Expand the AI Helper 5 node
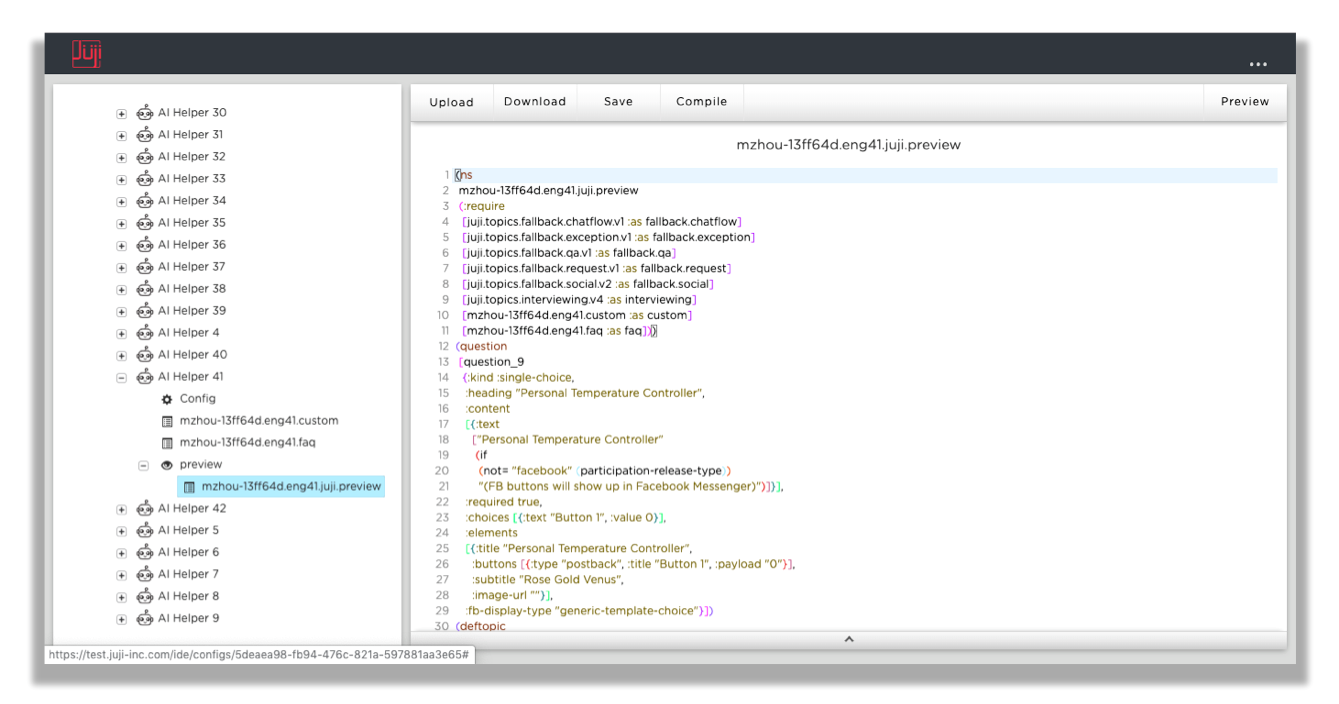This screenshot has height=704, width=1339. point(122,531)
